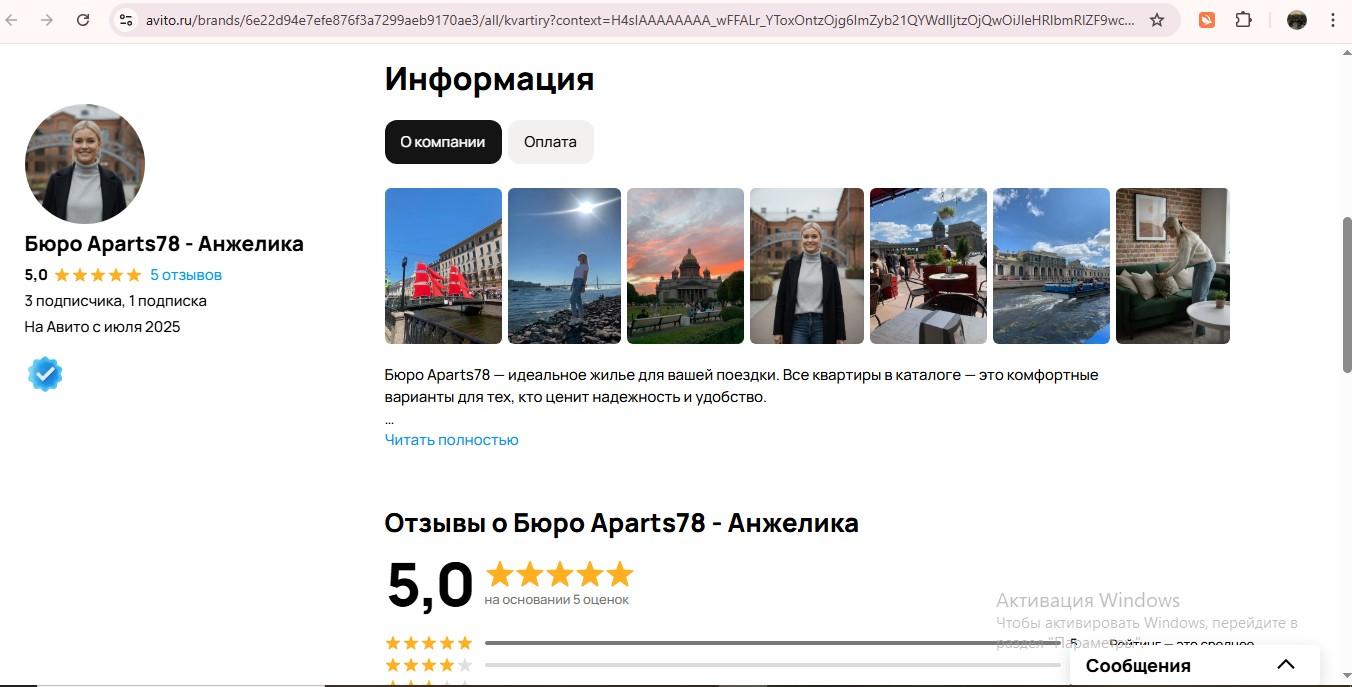The width and height of the screenshot is (1352, 687).
Task: Click the blue verified badge icon
Action: click(45, 374)
